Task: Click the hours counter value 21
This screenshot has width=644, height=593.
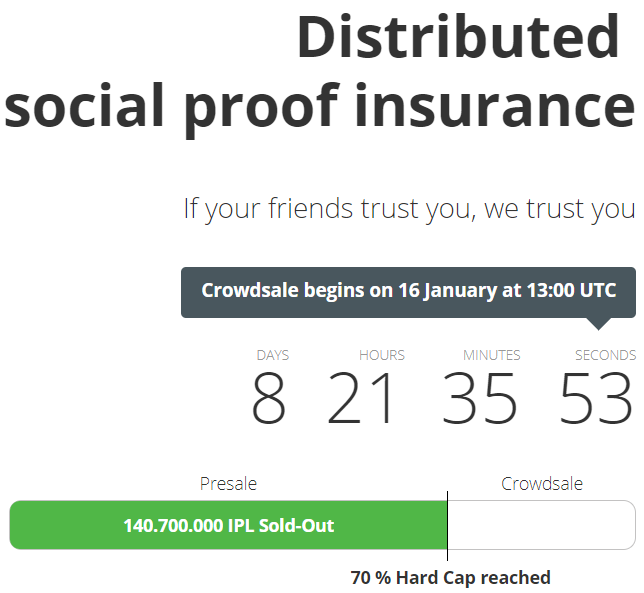Action: (361, 398)
